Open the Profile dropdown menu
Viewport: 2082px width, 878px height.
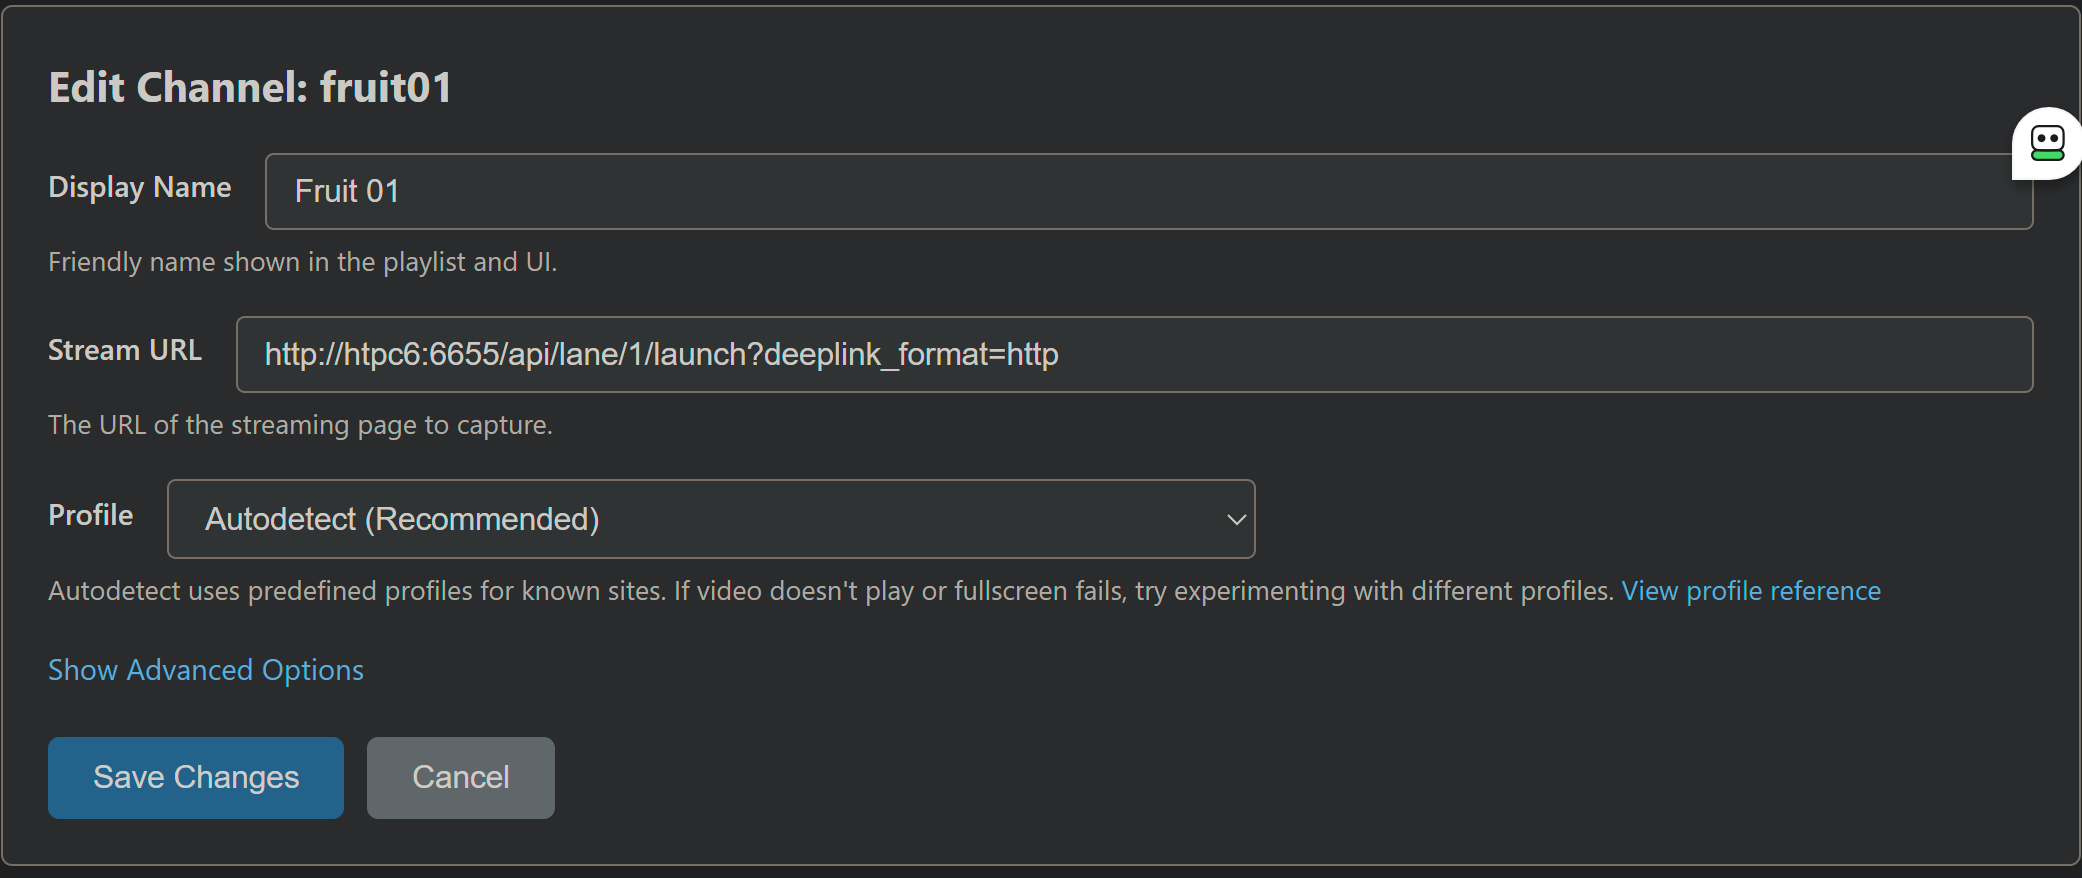click(710, 519)
